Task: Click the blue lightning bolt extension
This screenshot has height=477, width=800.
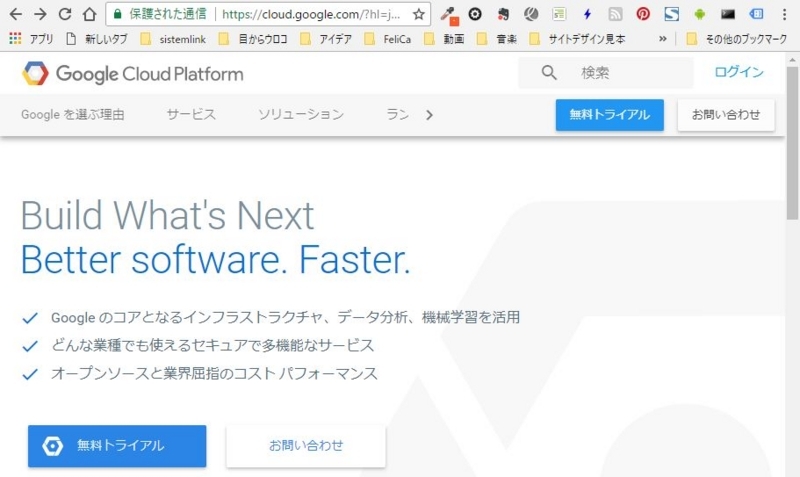Action: pyautogui.click(x=587, y=14)
